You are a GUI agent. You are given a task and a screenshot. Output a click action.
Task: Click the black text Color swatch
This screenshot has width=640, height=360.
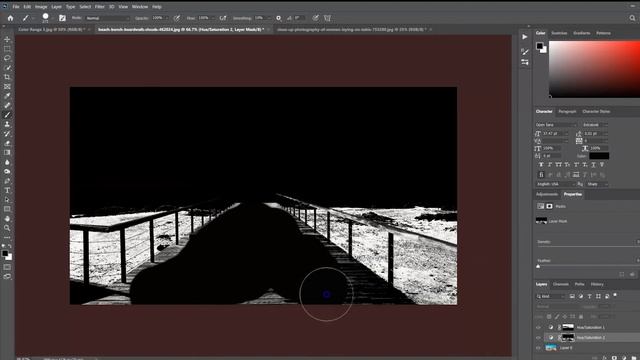coord(599,156)
